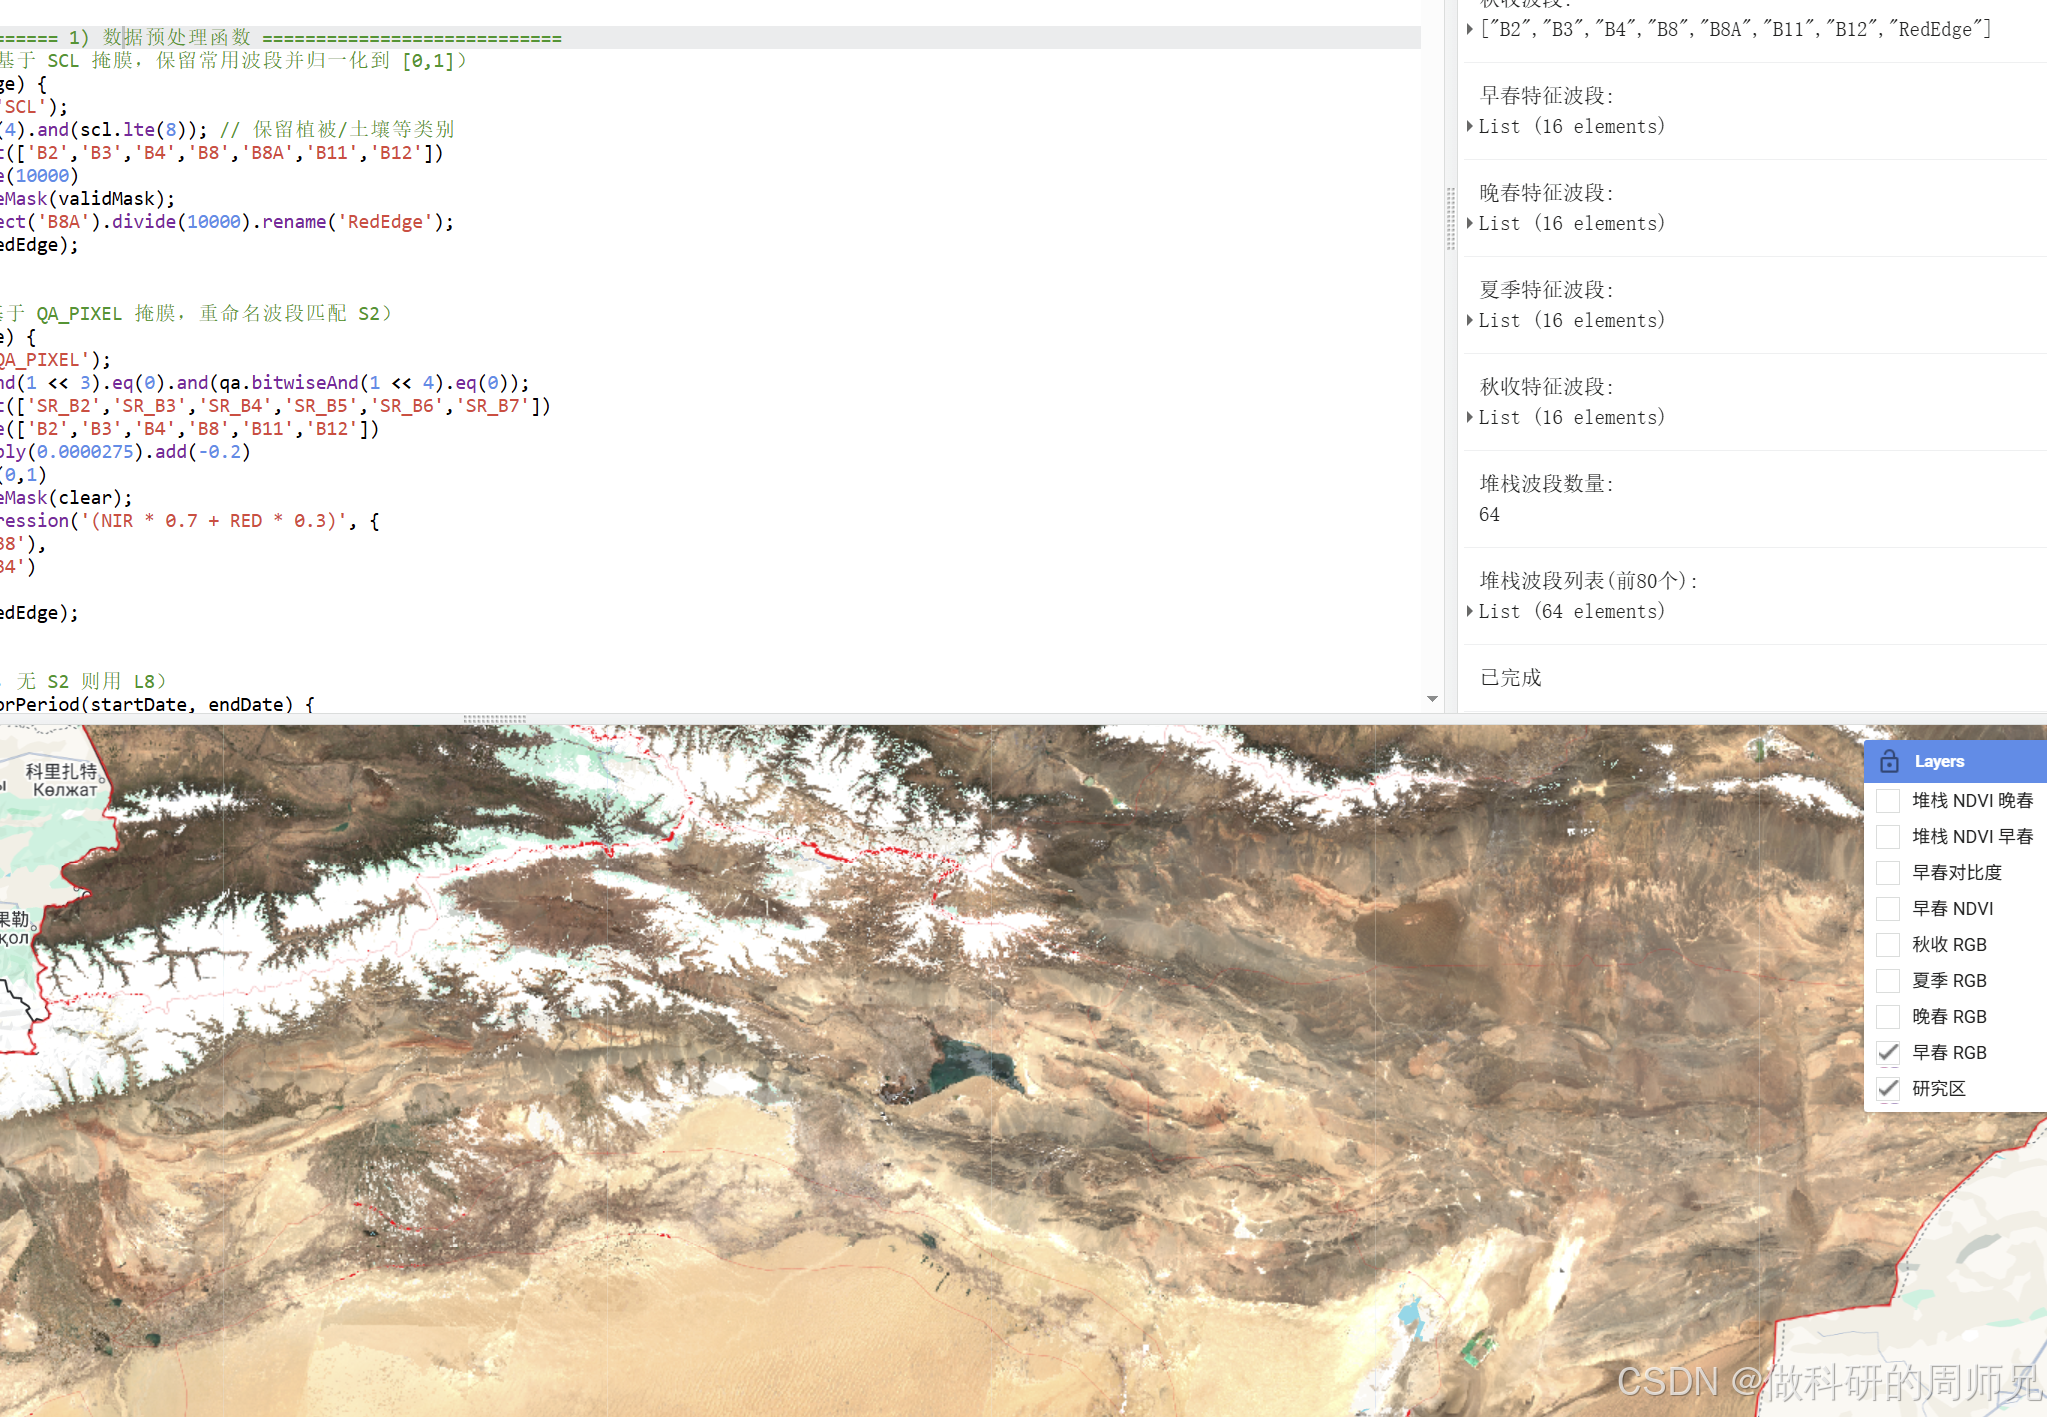The width and height of the screenshot is (2047, 1417).
Task: Toggle the lock icon on the Layers panel
Action: tap(1891, 761)
